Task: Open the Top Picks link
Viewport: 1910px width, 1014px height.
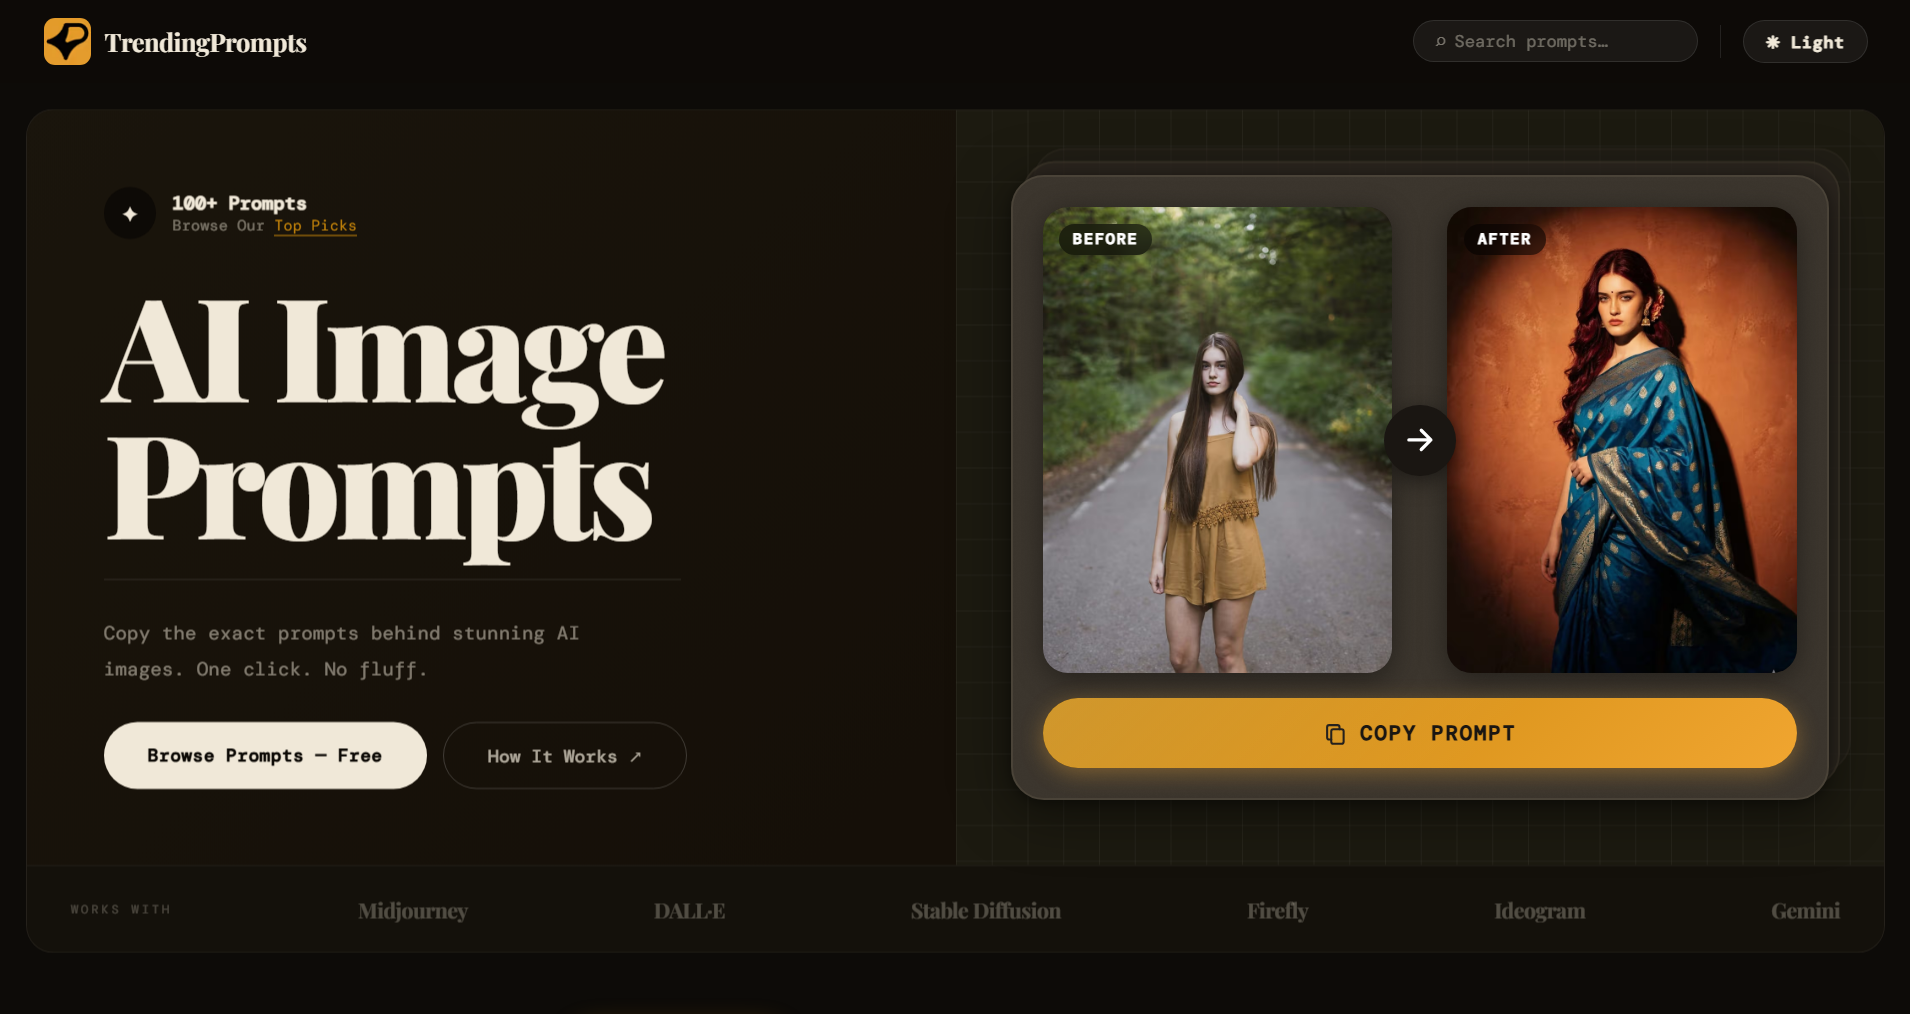Action: click(315, 226)
